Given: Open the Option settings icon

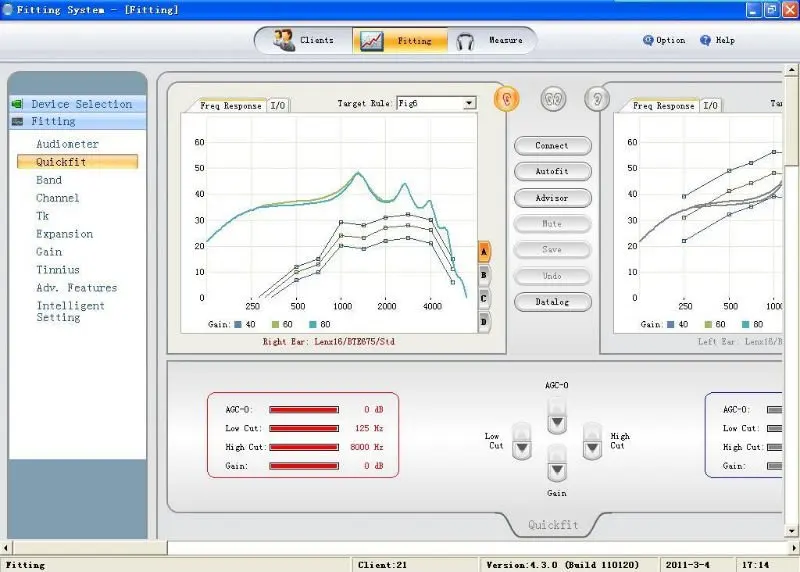Looking at the screenshot, I should (x=648, y=40).
